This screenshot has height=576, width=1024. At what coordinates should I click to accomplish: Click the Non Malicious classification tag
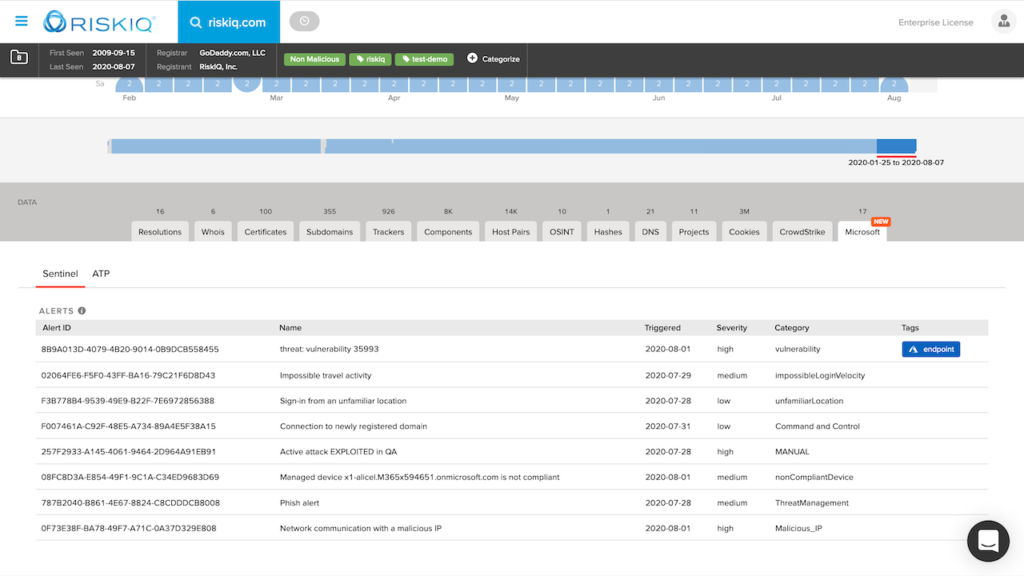point(314,59)
